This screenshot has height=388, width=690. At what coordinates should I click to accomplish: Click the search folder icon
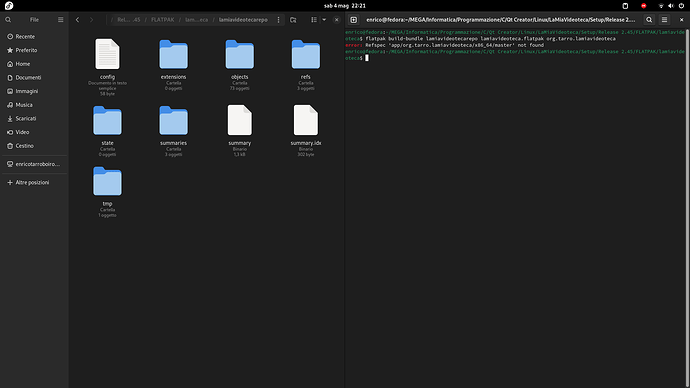point(293,20)
